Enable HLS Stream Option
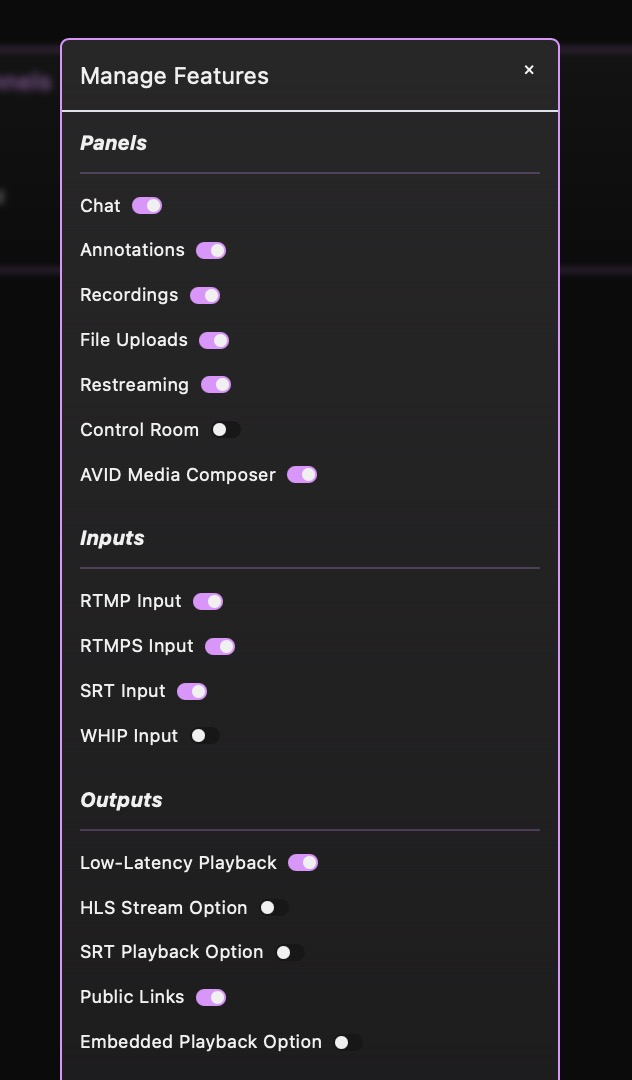Image resolution: width=632 pixels, height=1080 pixels. tap(274, 908)
